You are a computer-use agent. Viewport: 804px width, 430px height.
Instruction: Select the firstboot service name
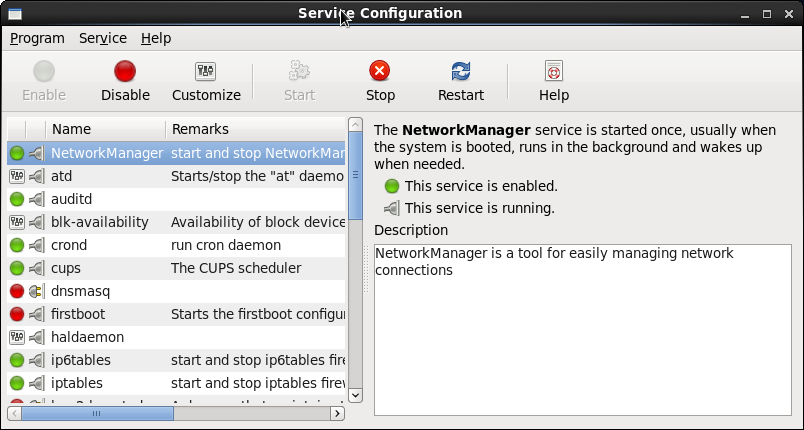(78, 314)
